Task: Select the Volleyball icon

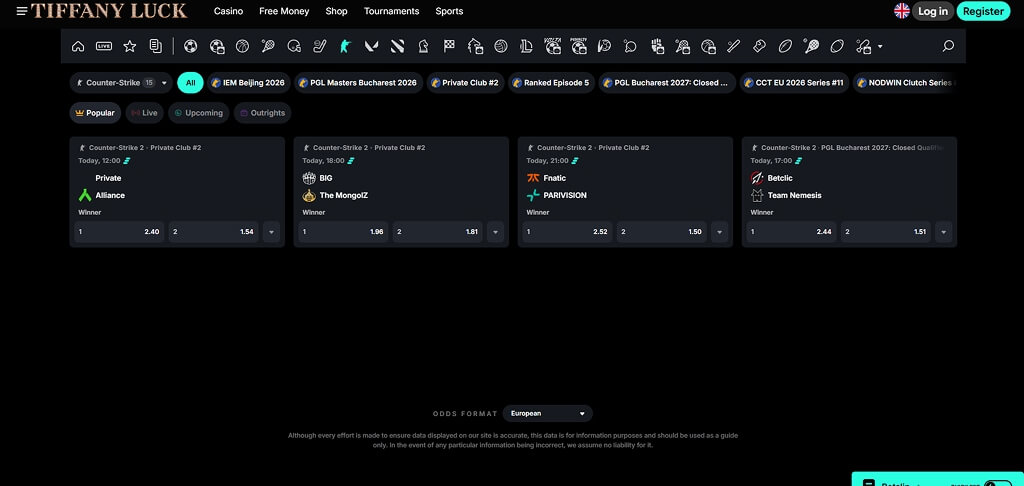Action: click(501, 46)
